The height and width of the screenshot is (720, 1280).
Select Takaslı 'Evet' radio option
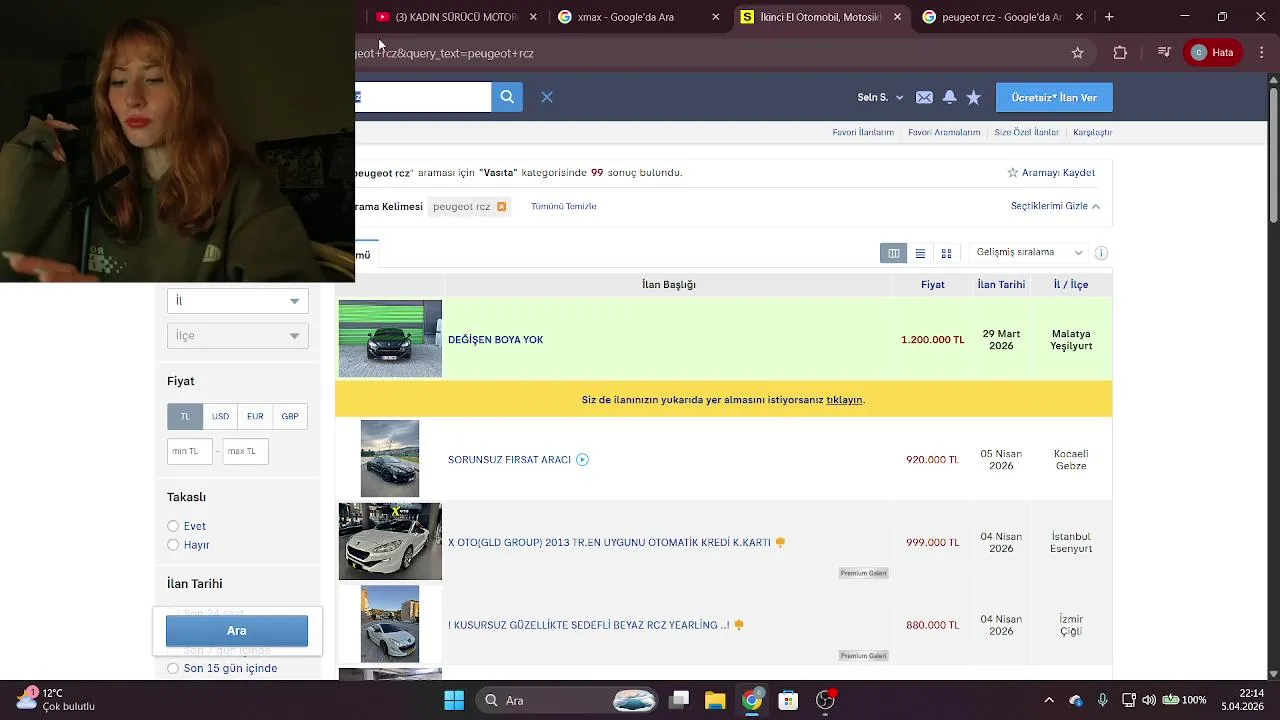coord(173,526)
